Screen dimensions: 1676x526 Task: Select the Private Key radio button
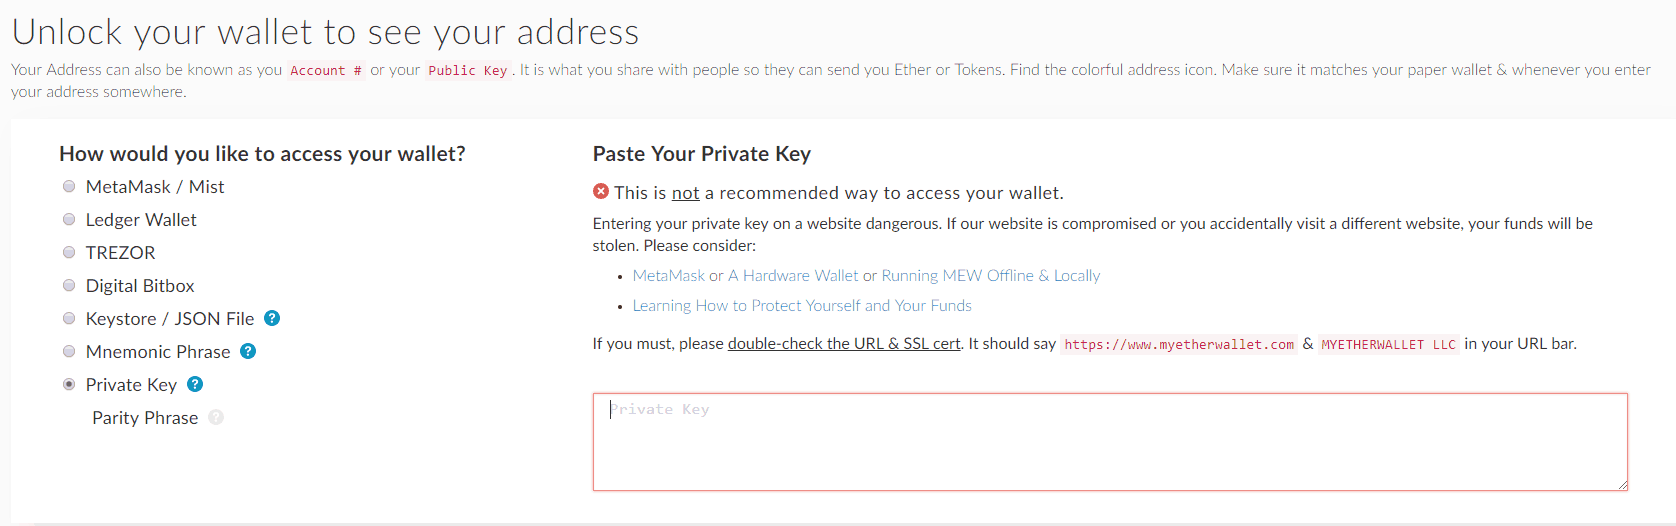pos(69,384)
